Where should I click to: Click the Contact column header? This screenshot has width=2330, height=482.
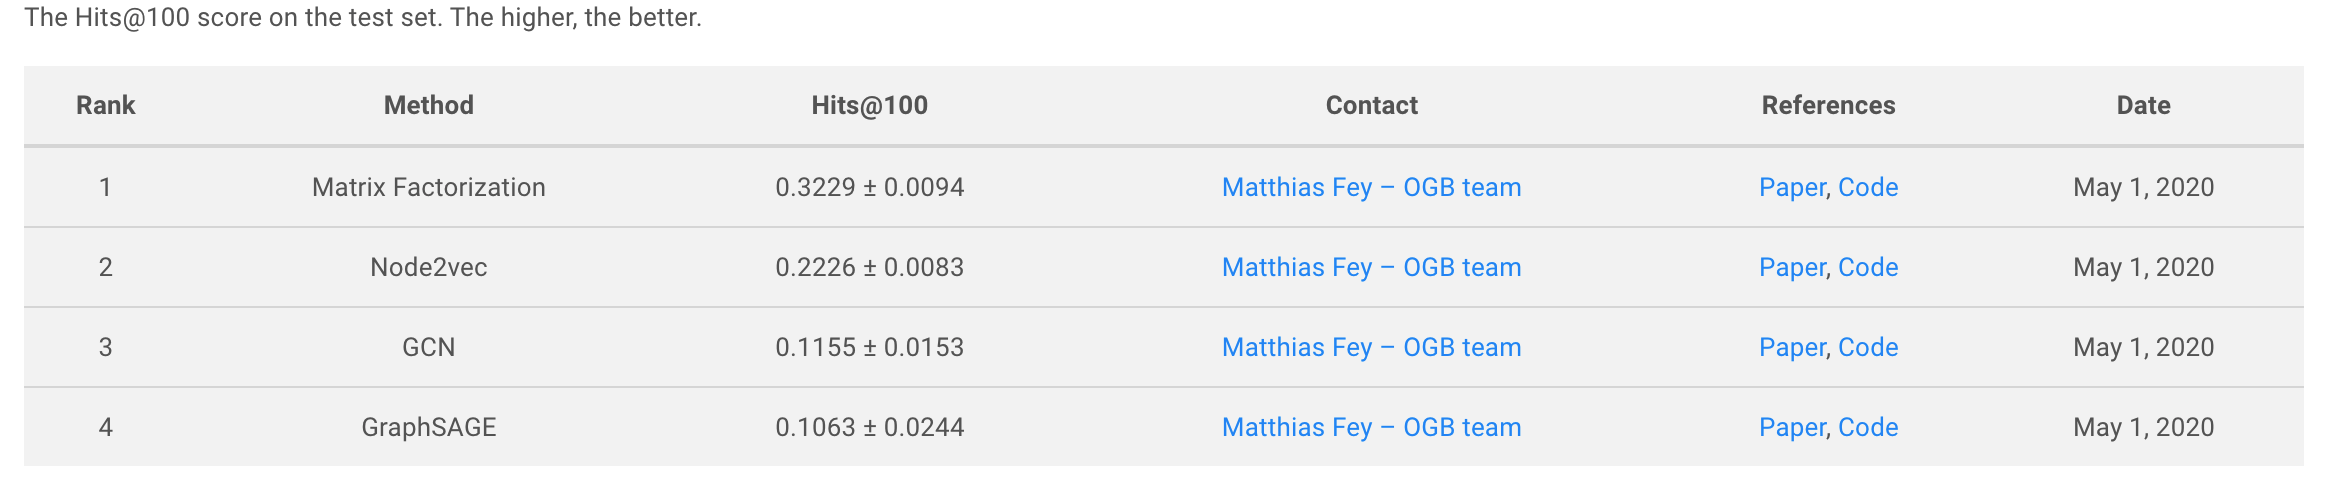point(1371,105)
